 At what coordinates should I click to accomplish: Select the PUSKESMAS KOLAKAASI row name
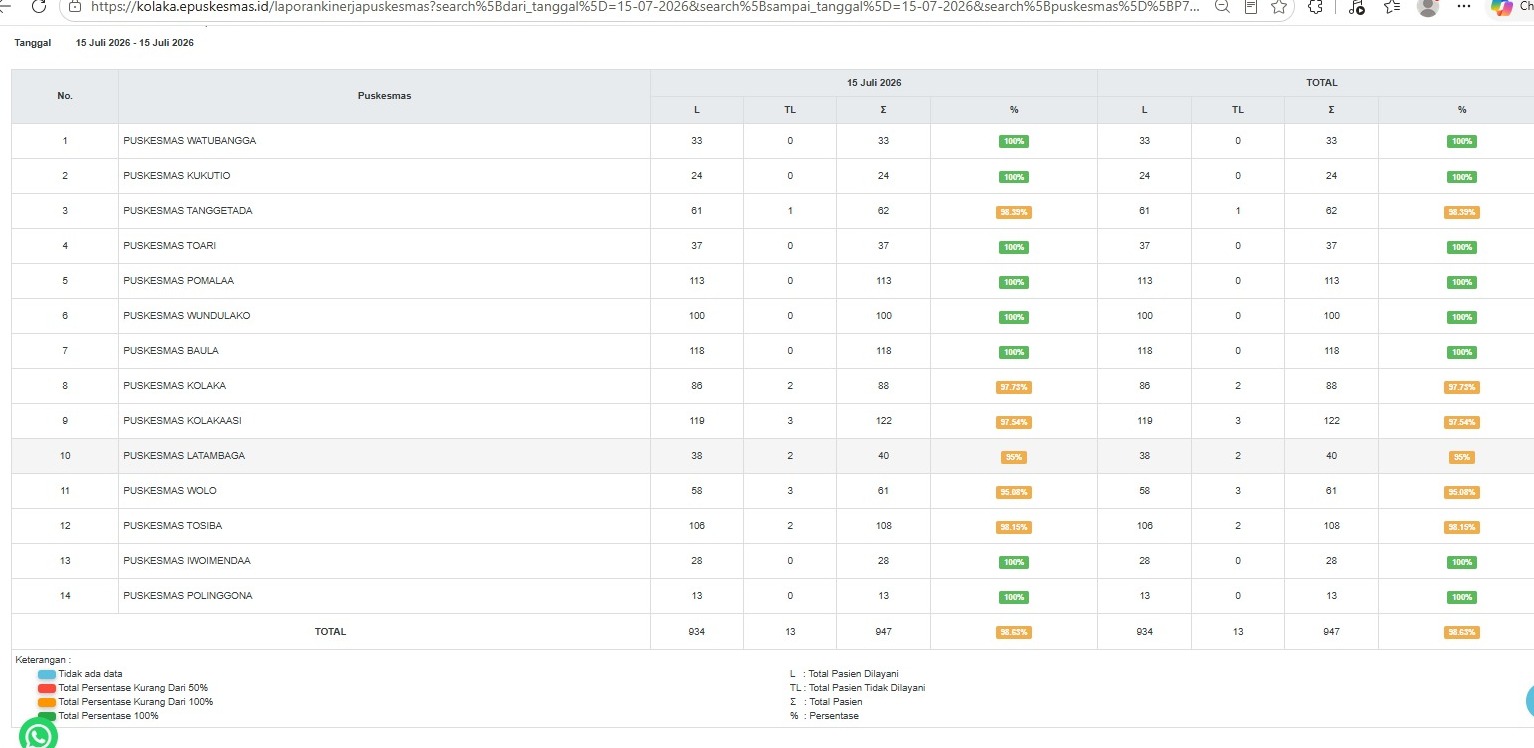pyautogui.click(x=182, y=421)
